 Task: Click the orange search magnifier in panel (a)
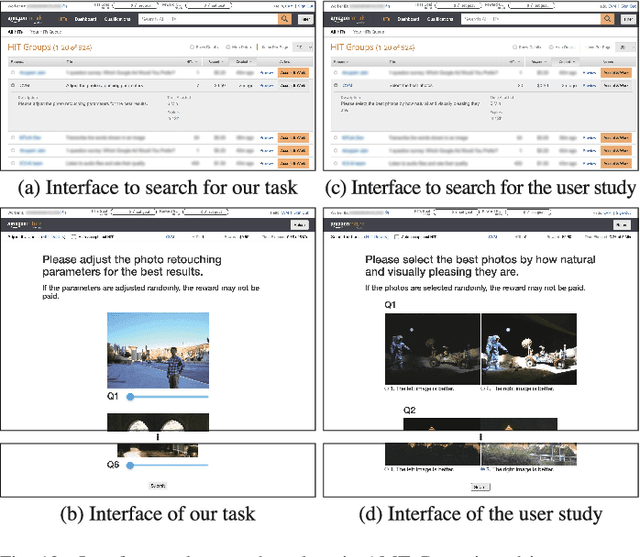point(284,18)
